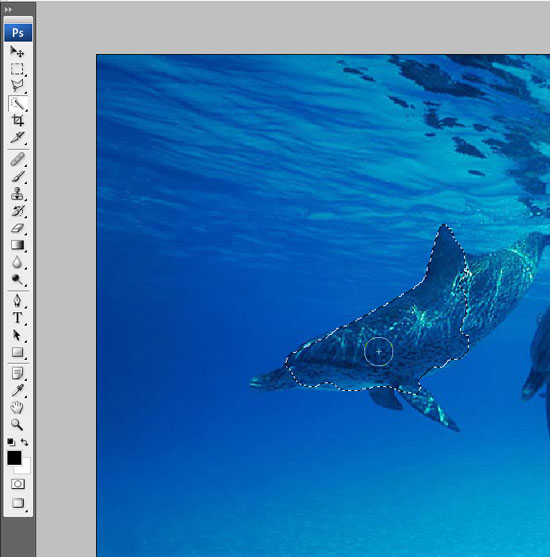The width and height of the screenshot is (550, 557).
Task: Select the Crop tool
Action: click(x=17, y=120)
